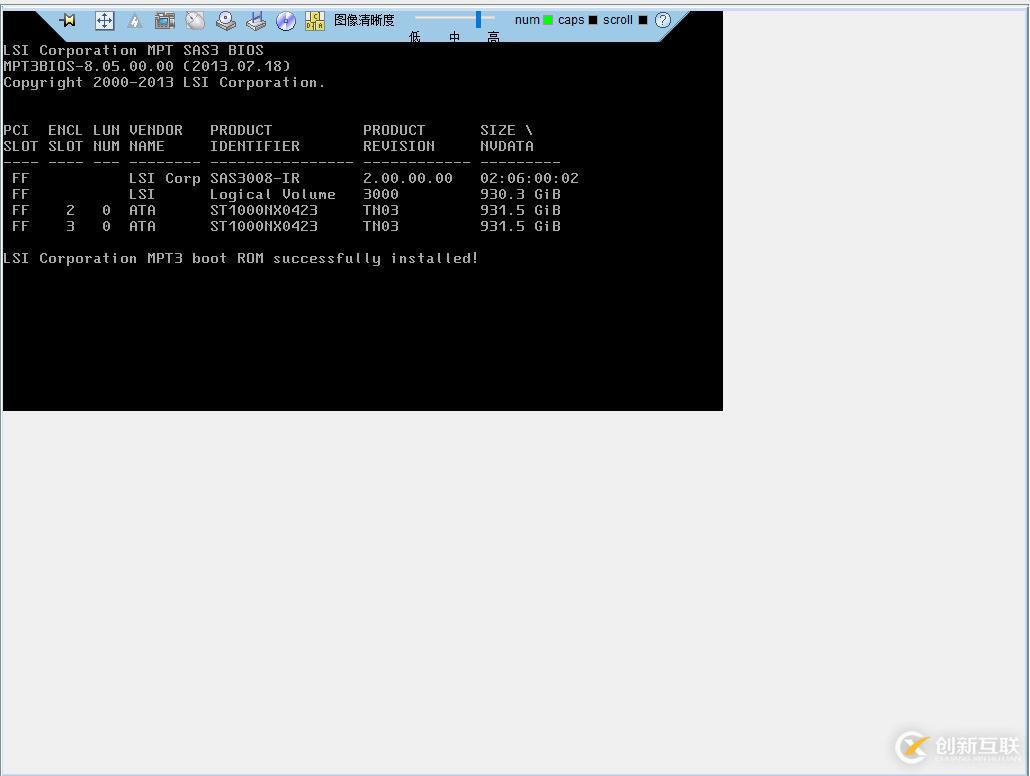This screenshot has height=776, width=1030.
Task: Click the full-screen move arrows icon
Action: (x=104, y=20)
